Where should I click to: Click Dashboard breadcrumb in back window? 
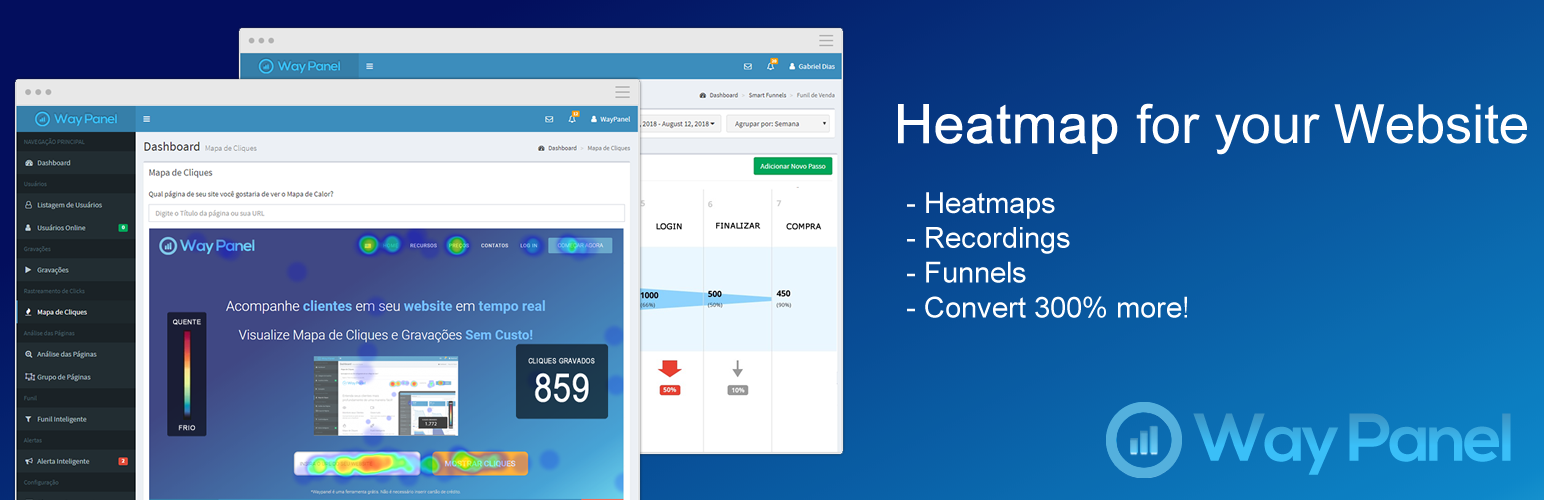point(718,95)
